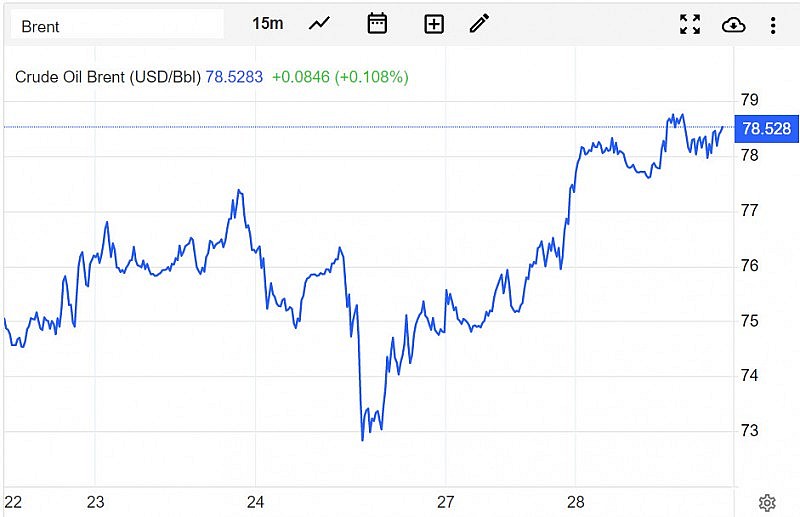Enter fullscreen chart mode
This screenshot has height=517, width=800.
(690, 25)
